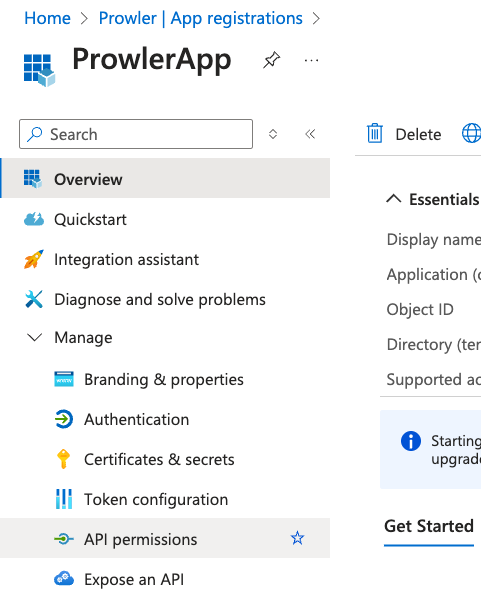Toggle expand/collapse all menu groups arrows

click(273, 134)
